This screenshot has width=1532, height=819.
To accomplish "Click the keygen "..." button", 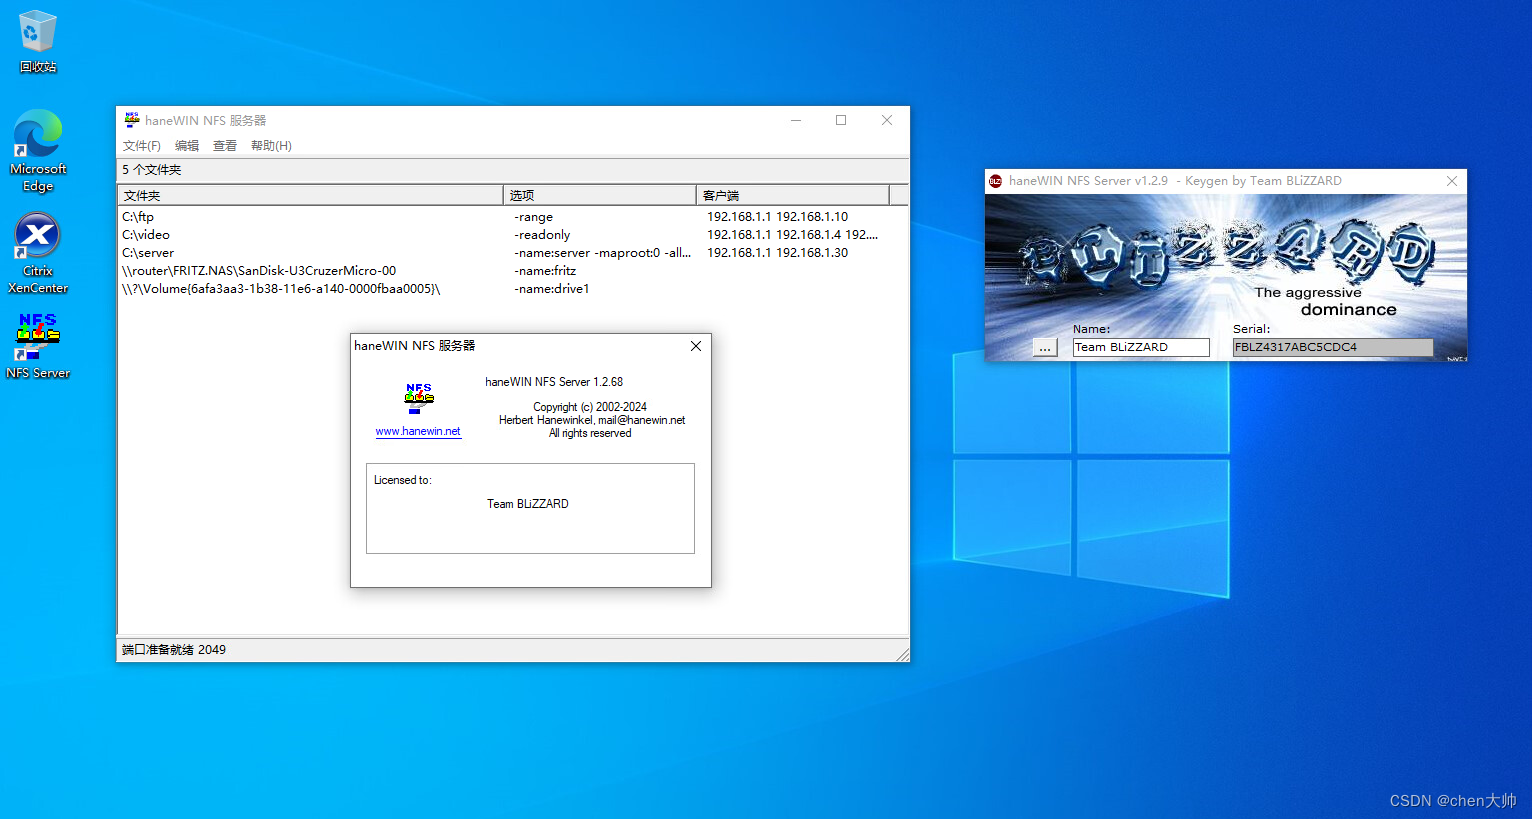I will pyautogui.click(x=1045, y=347).
